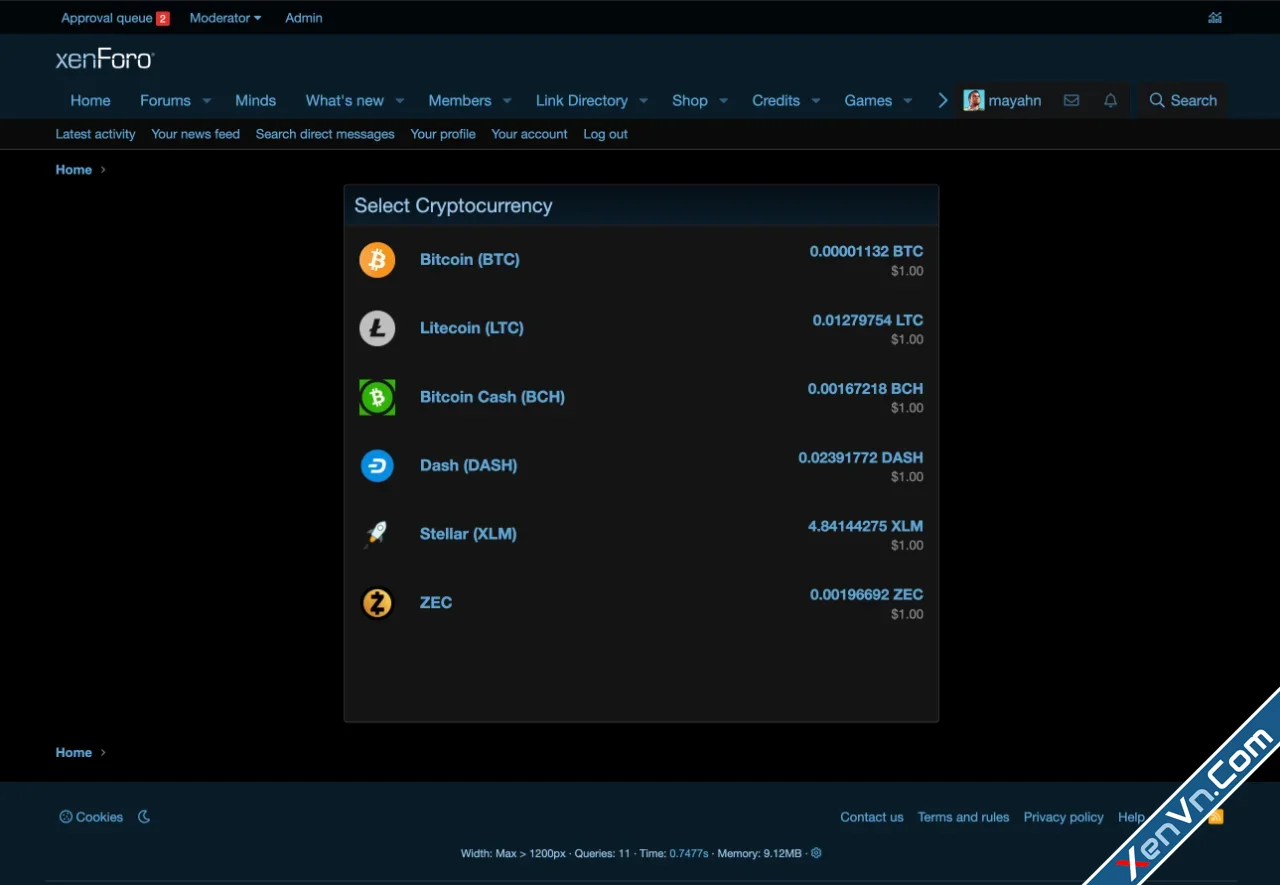Click the Litecoin silver logo icon

[377, 328]
